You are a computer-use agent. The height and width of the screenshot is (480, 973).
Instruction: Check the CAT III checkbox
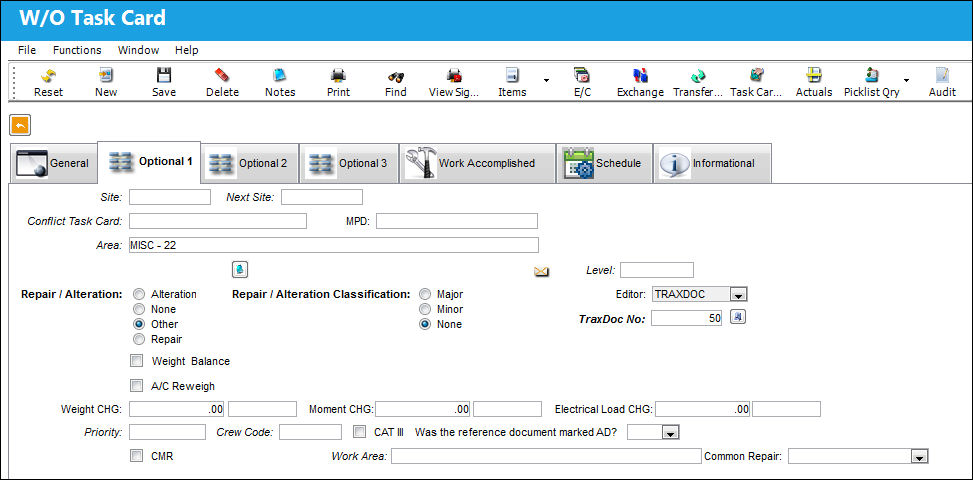click(360, 431)
